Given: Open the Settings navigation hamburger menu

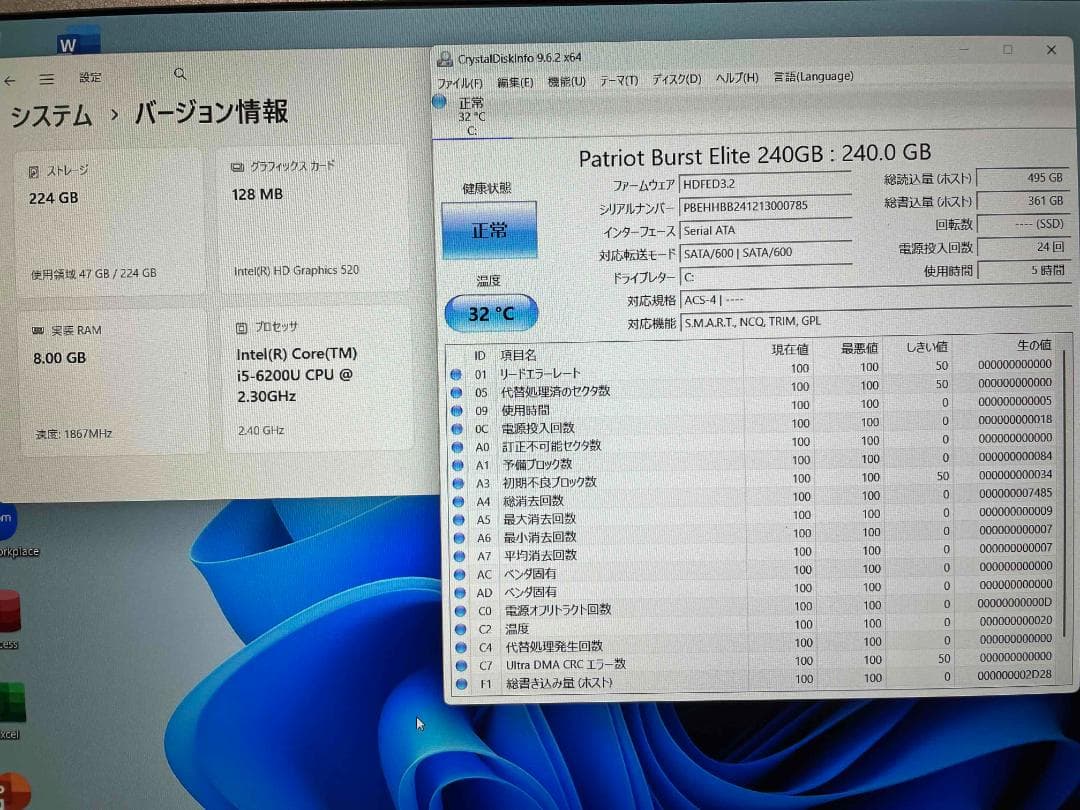Looking at the screenshot, I should 46,78.
